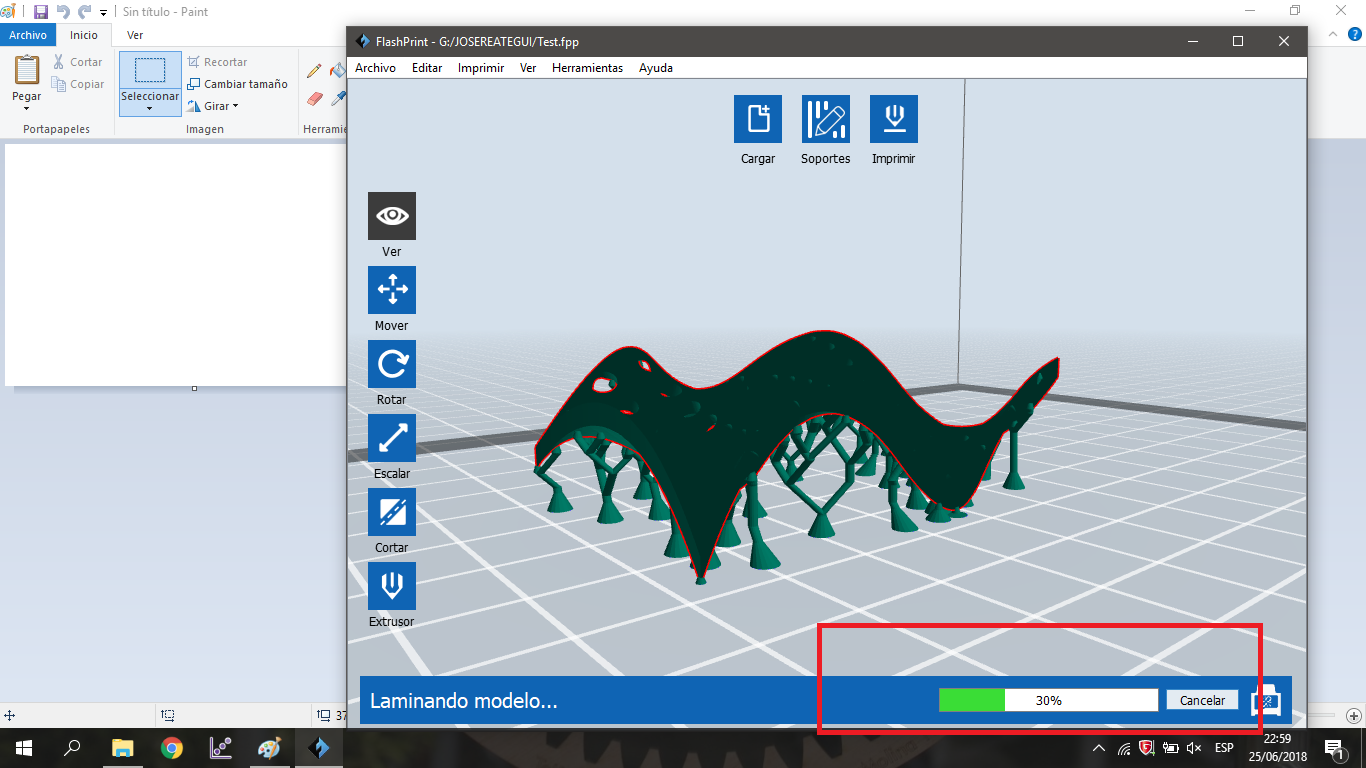Select the pencil tool in Paint
The width and height of the screenshot is (1366, 768).
point(314,70)
